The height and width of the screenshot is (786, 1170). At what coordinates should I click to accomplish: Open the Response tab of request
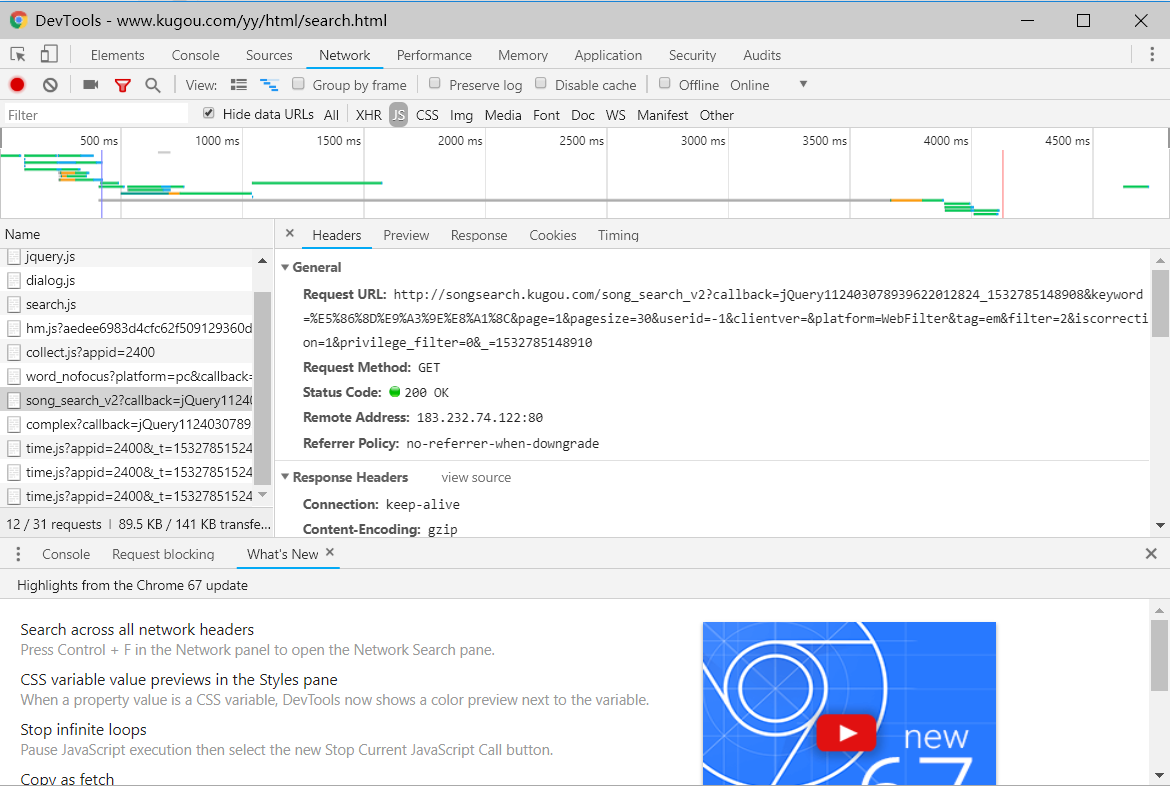click(479, 235)
